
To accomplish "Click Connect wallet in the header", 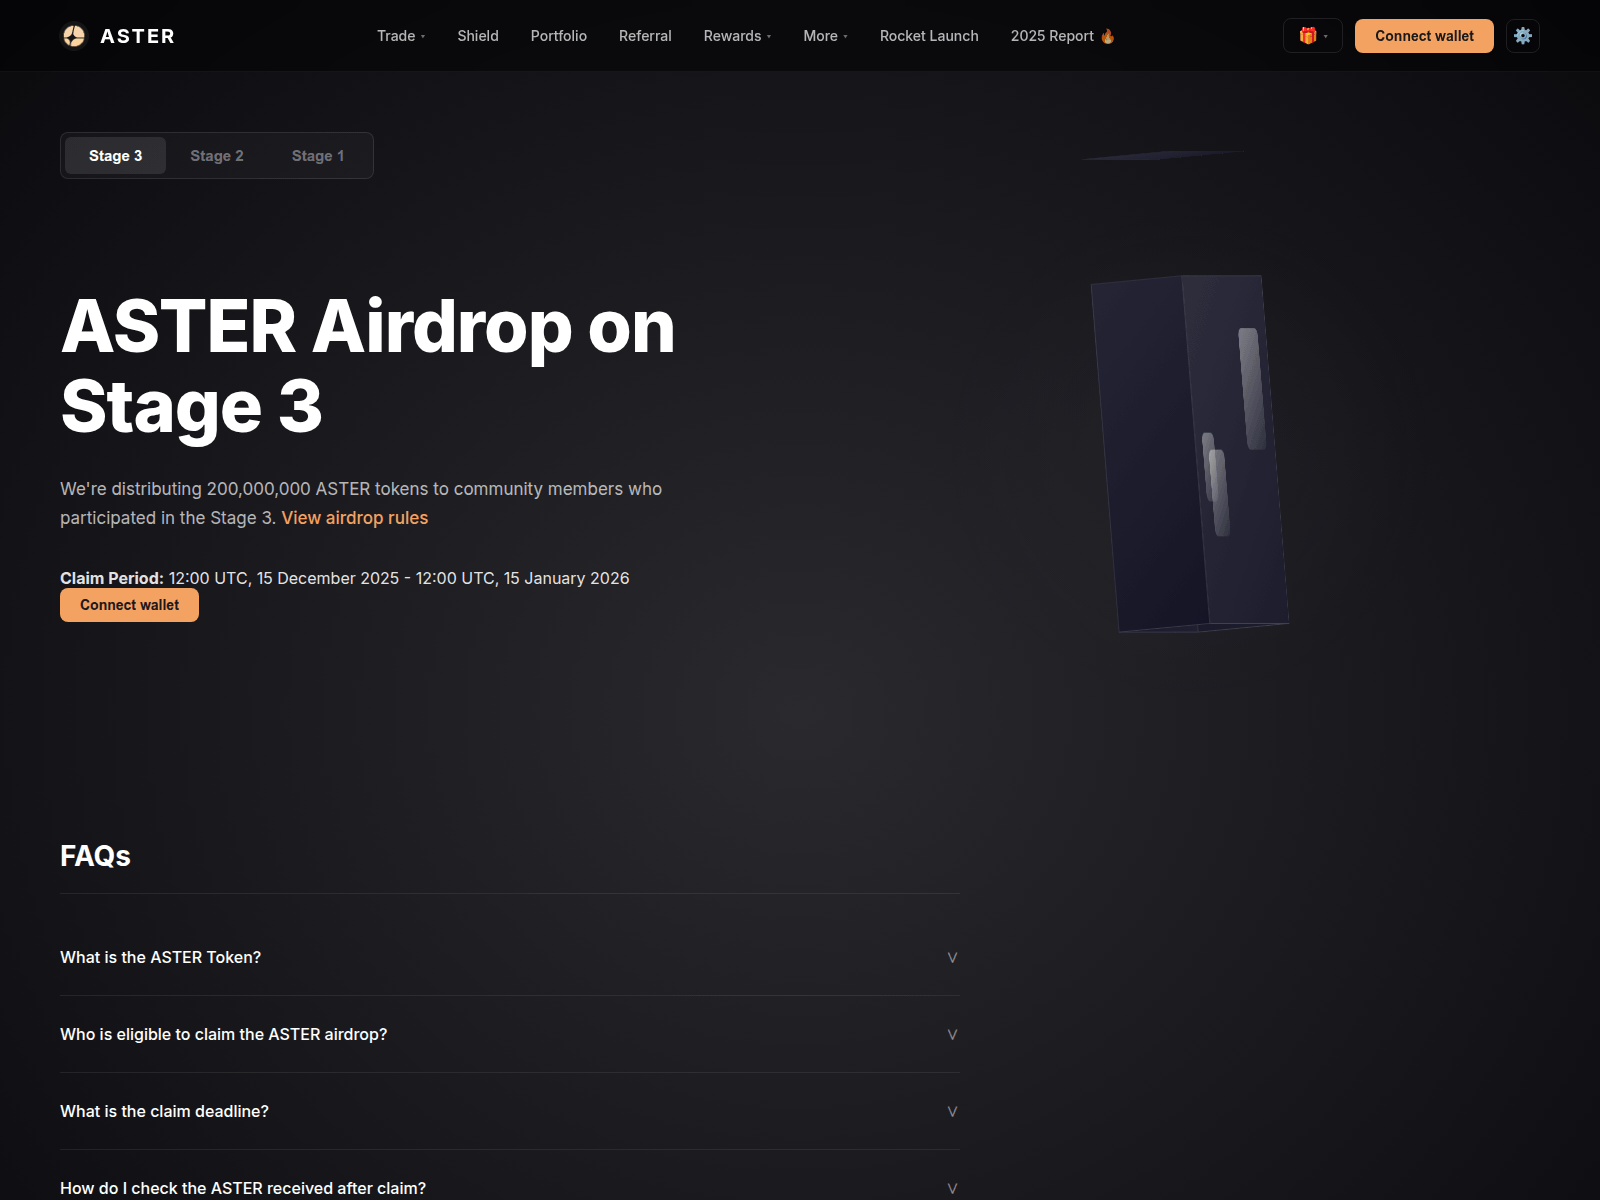I will [x=1423, y=36].
